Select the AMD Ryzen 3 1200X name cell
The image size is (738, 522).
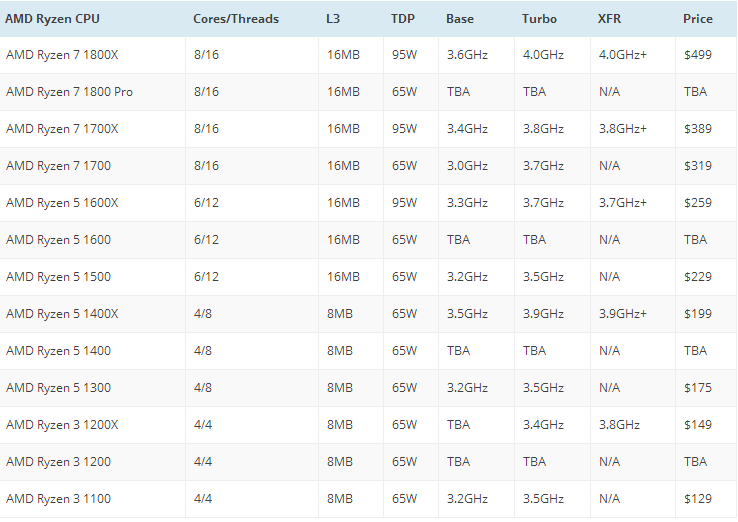coord(62,425)
